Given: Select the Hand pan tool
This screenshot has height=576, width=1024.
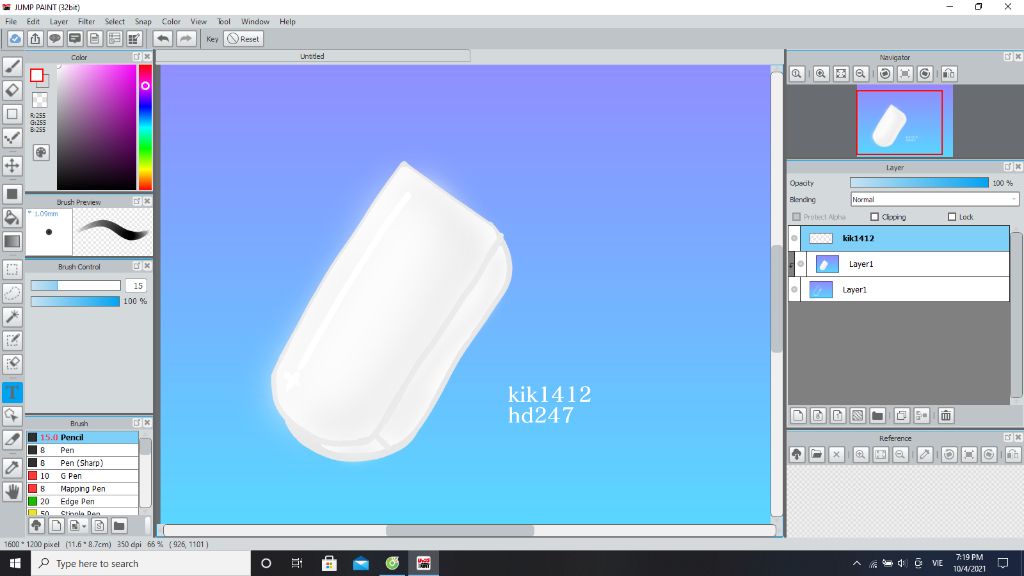Looking at the screenshot, I should 12,491.
